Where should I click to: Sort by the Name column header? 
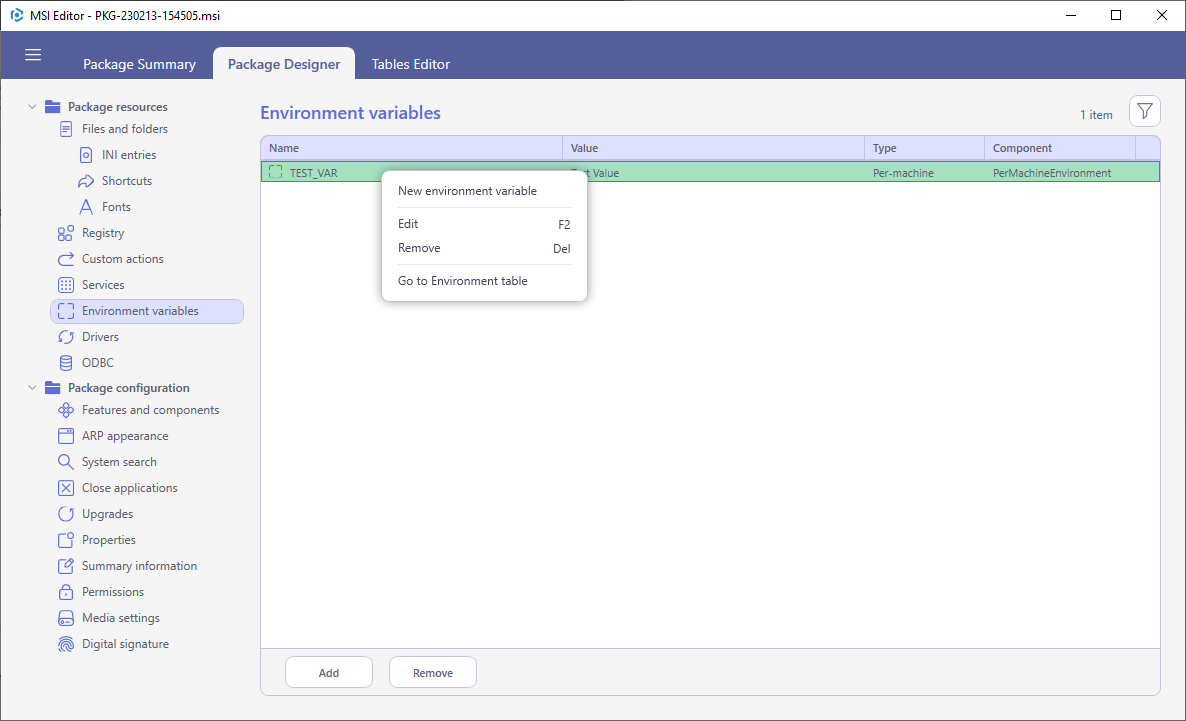pyautogui.click(x=411, y=148)
